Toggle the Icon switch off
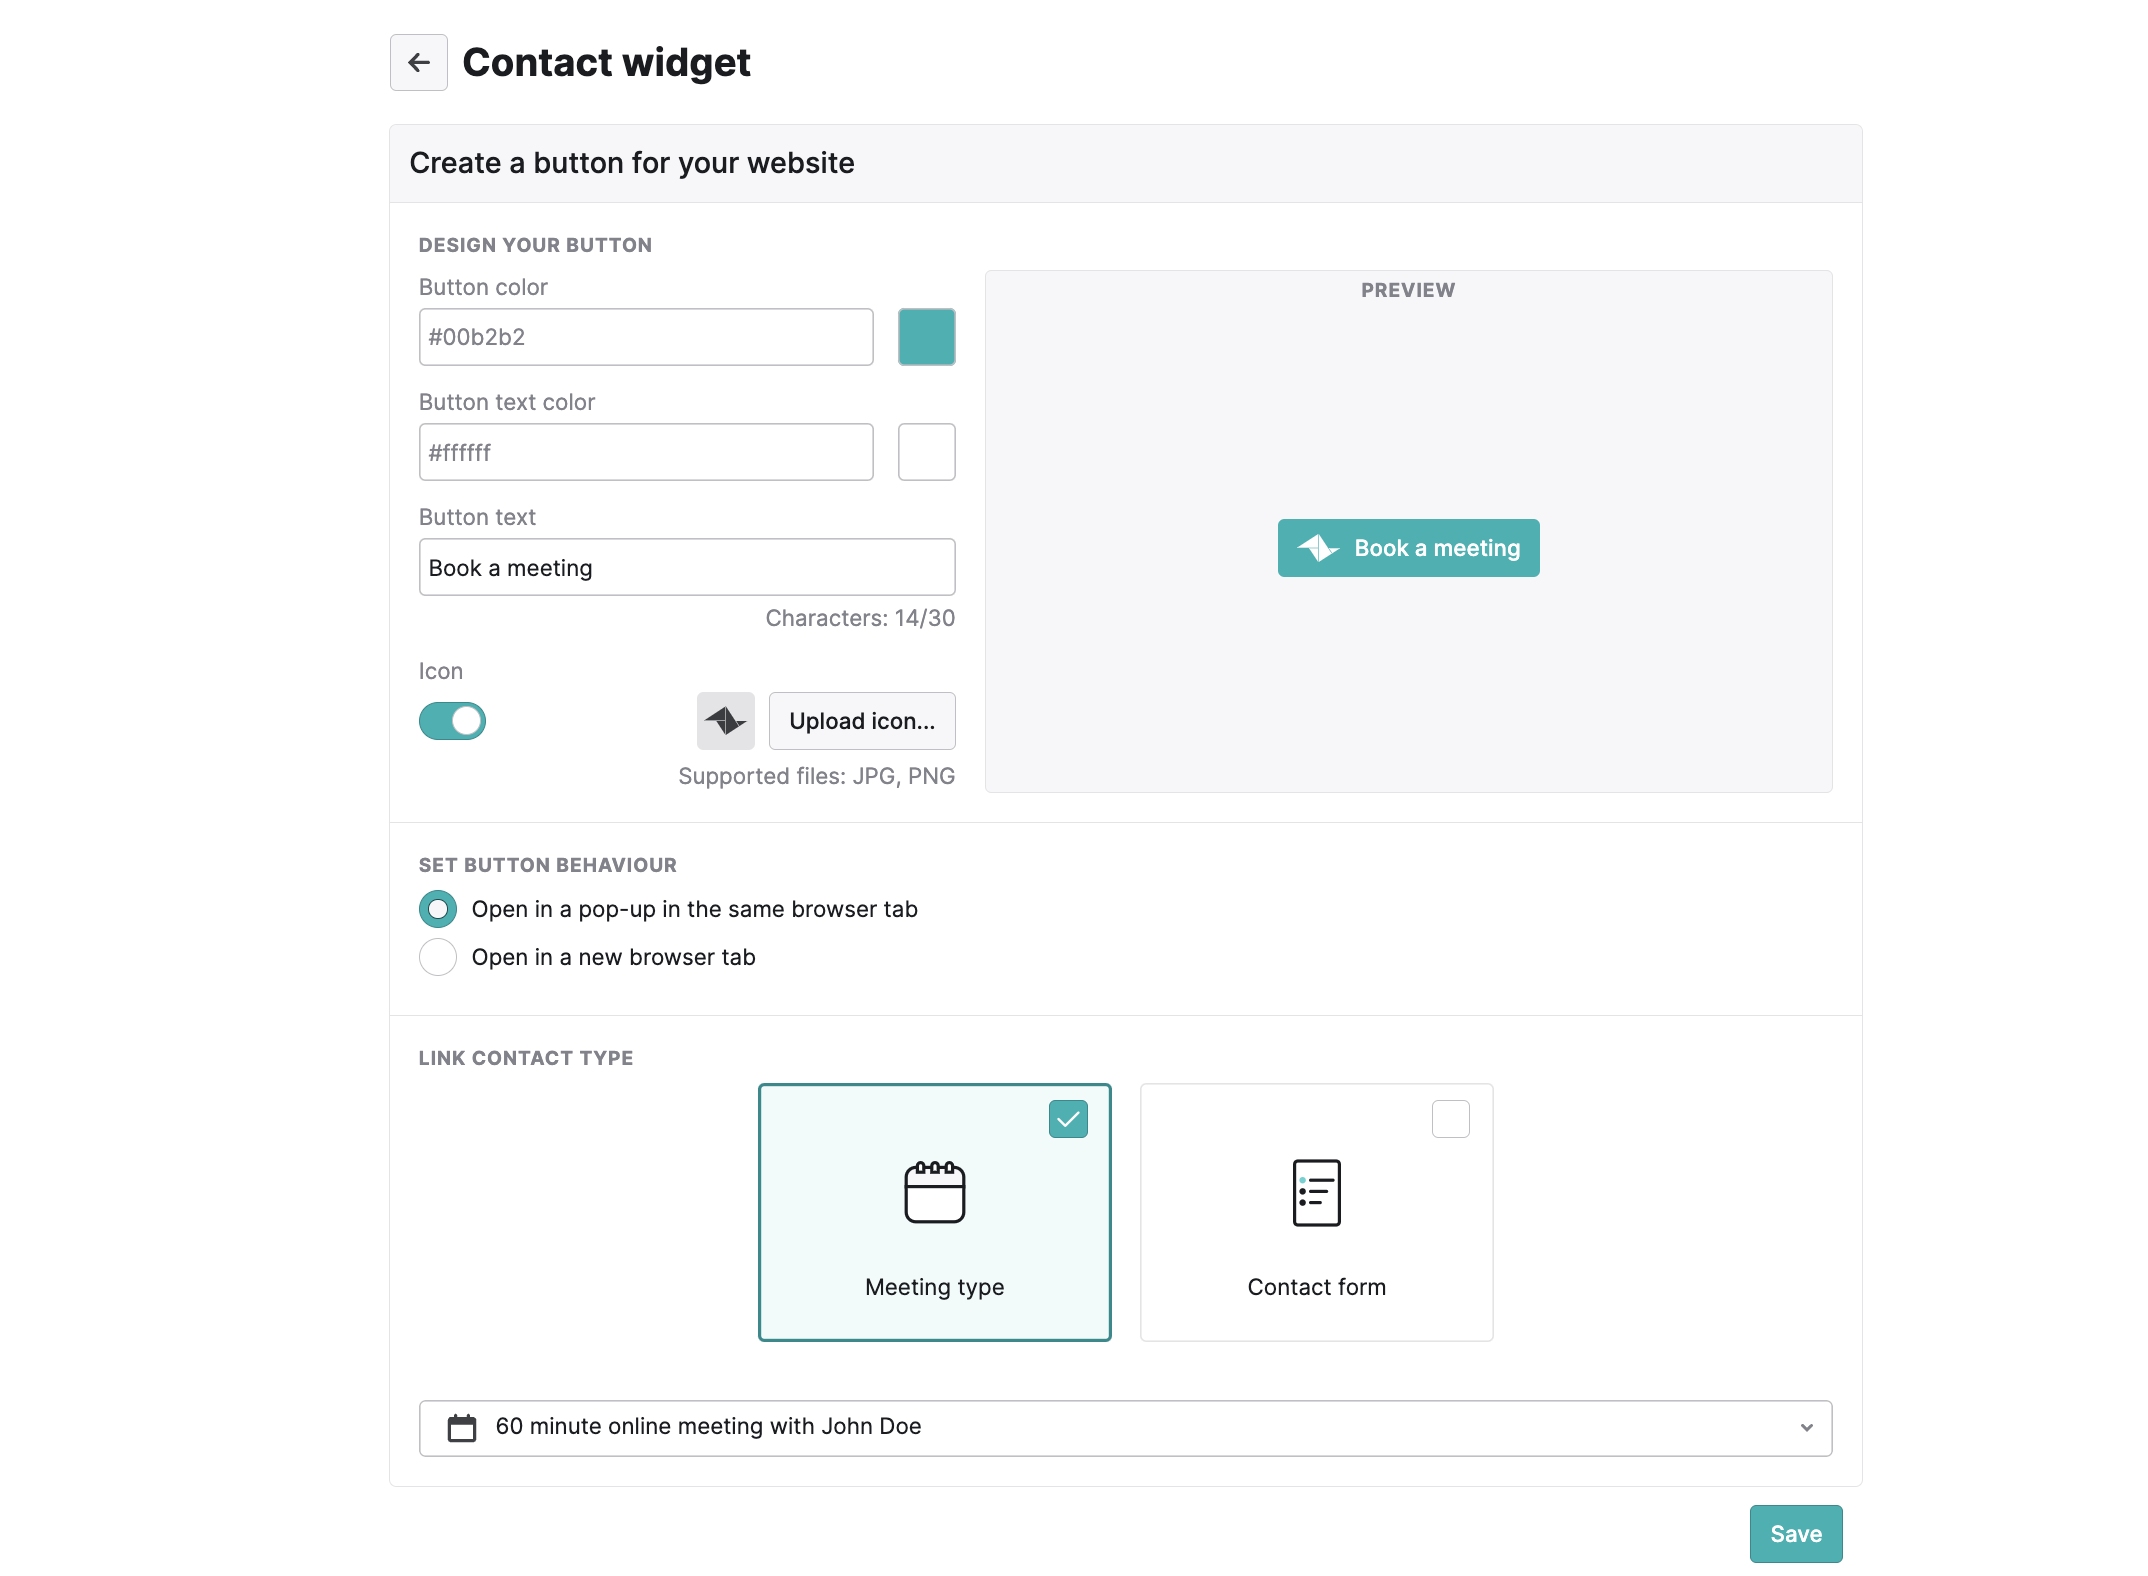Viewport: 2148px width, 1576px height. (x=452, y=721)
